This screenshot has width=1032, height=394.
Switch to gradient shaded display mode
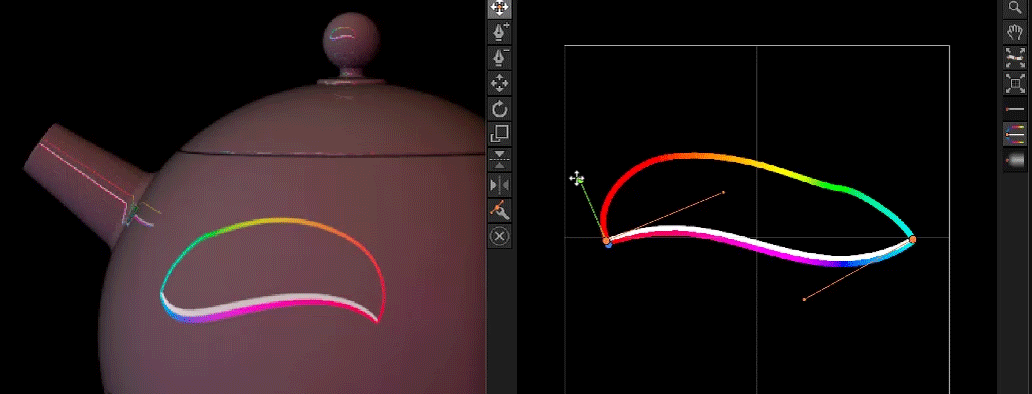pyautogui.click(x=1015, y=160)
